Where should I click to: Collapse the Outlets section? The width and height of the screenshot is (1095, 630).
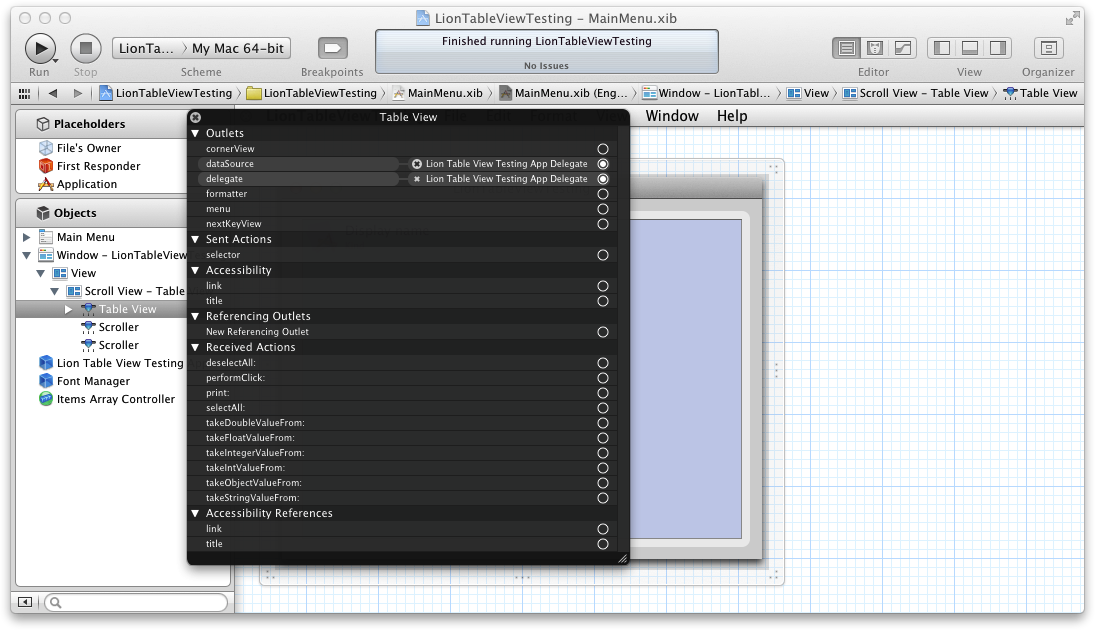(x=196, y=133)
